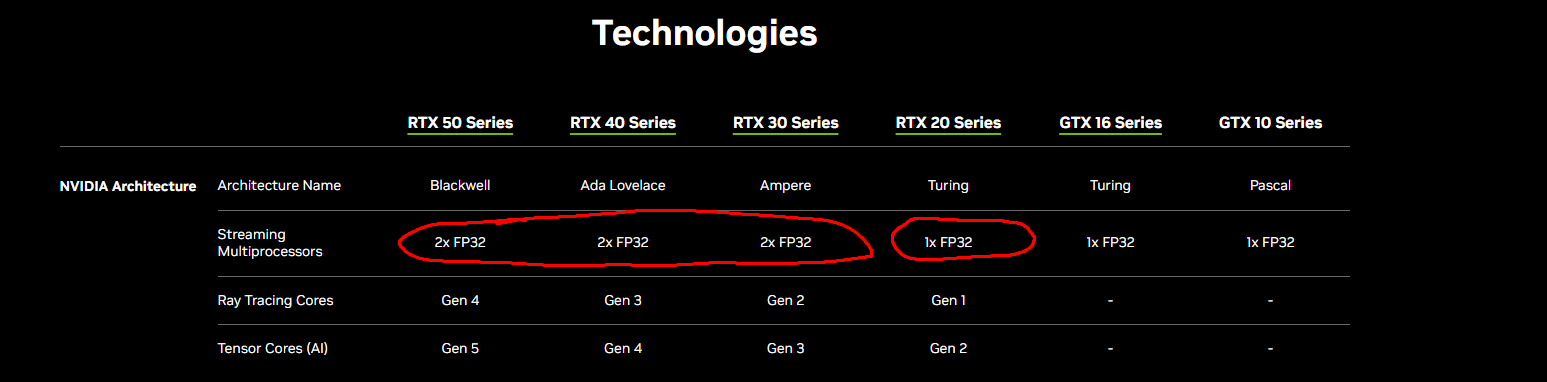
Task: Click the Technologies heading
Action: pos(705,33)
